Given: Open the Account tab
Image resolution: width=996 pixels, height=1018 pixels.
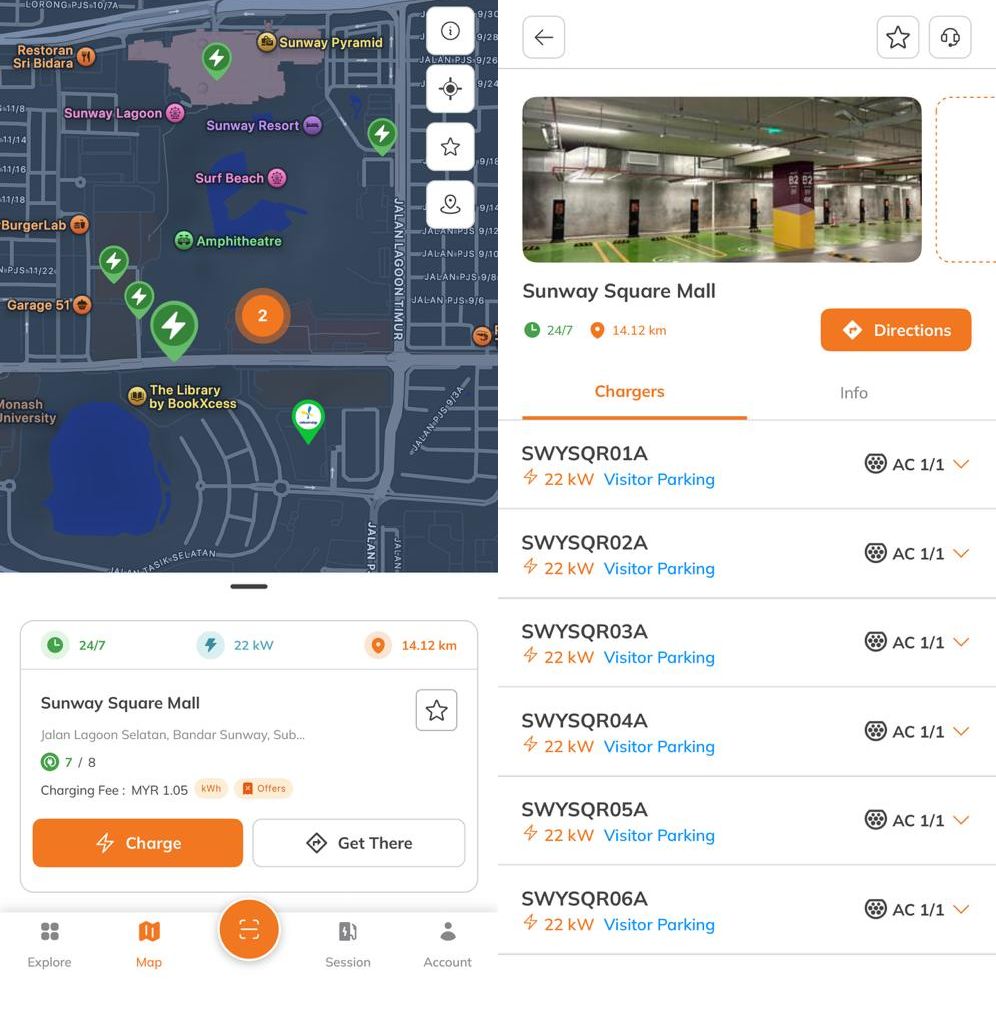Looking at the screenshot, I should point(447,944).
